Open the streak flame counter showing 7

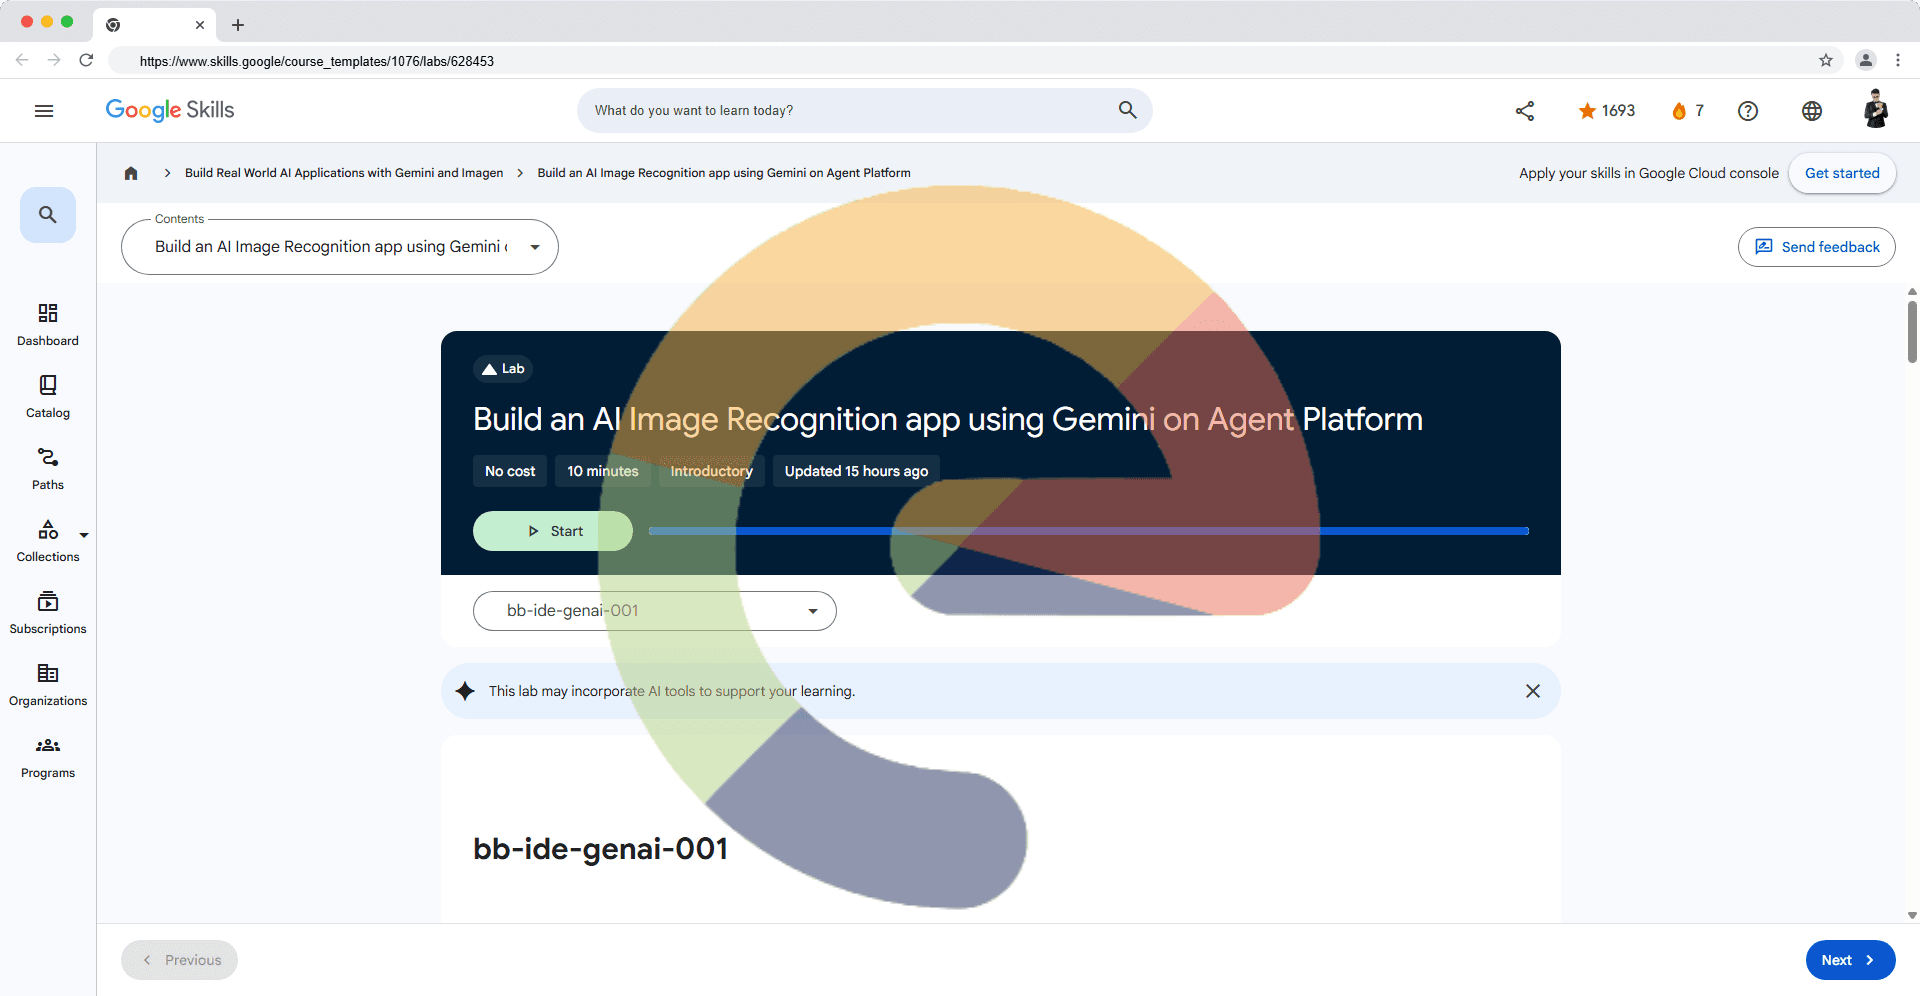(x=1688, y=111)
